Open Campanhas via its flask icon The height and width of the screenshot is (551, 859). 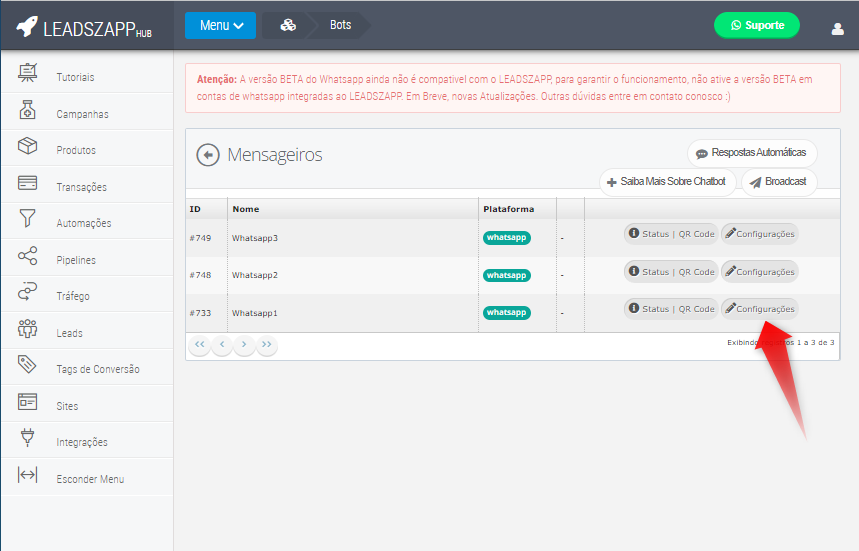click(28, 111)
